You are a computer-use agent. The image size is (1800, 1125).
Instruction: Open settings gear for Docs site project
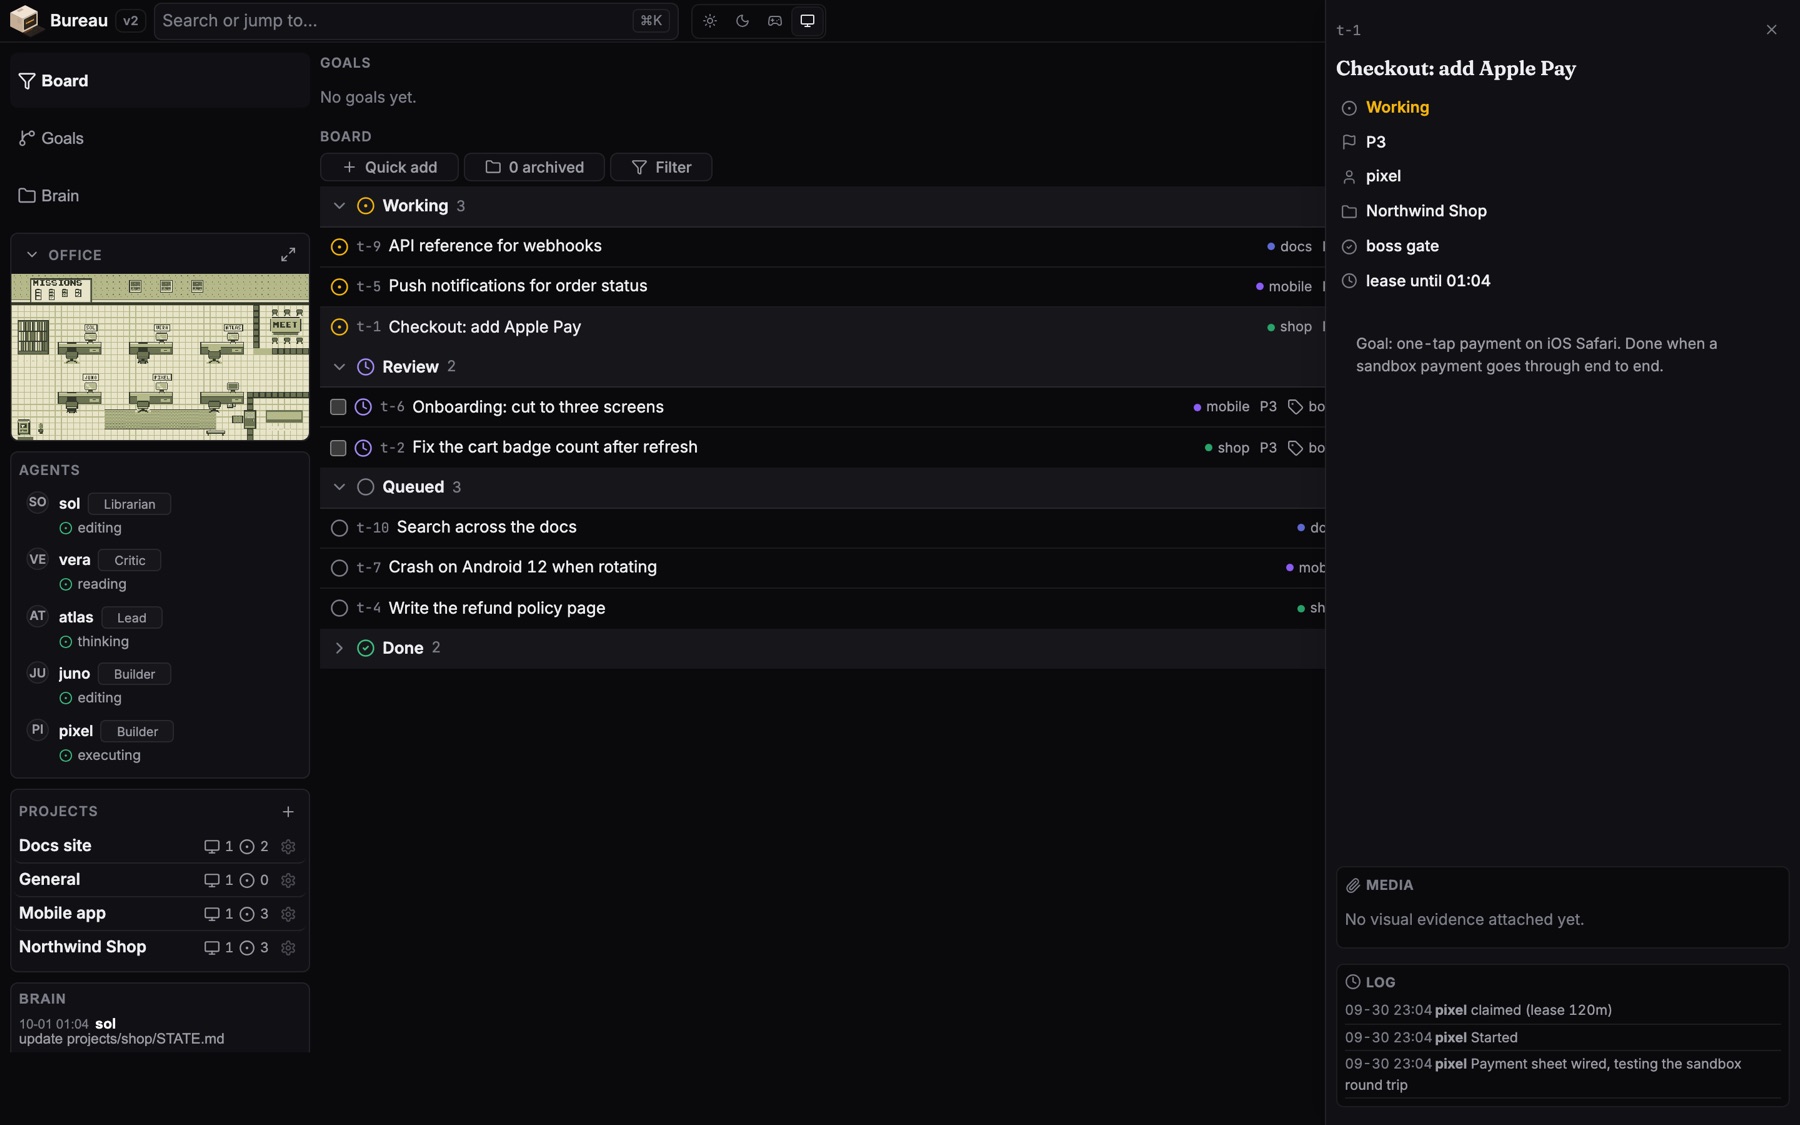(288, 847)
